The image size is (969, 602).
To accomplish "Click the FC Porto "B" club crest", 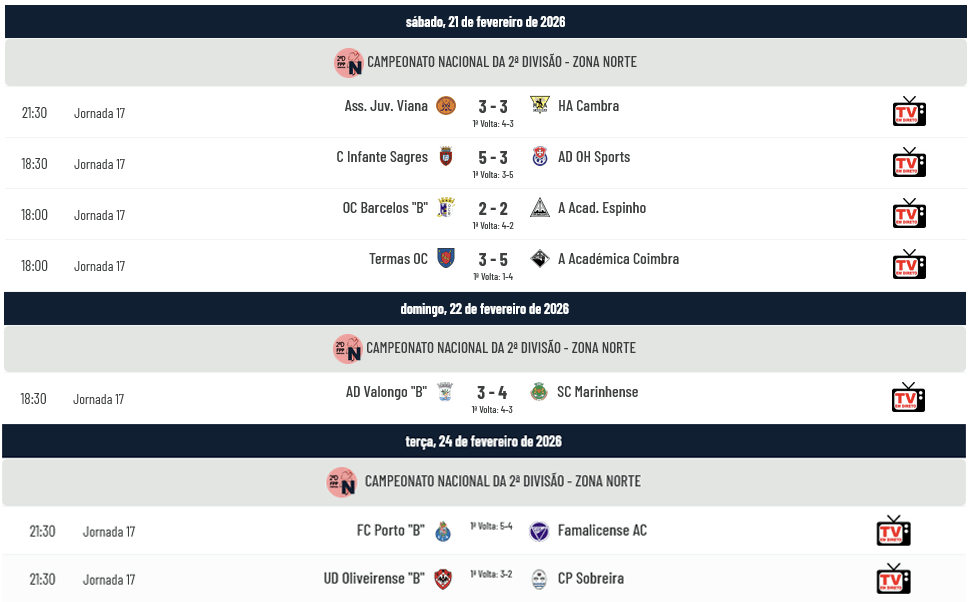I will 444,531.
